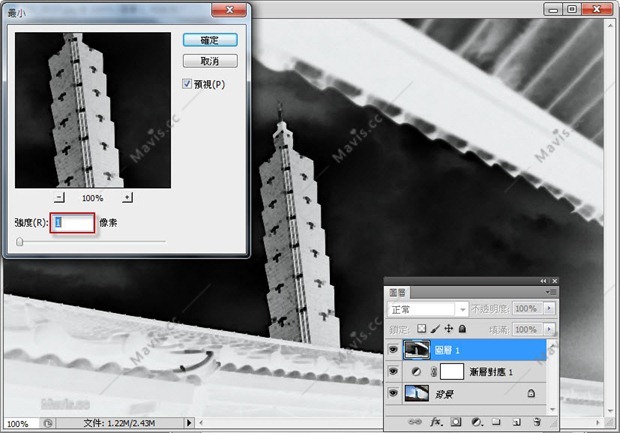Open the 填滿 fill slider arrow
Screen dimensions: 620x433
pos(550,329)
